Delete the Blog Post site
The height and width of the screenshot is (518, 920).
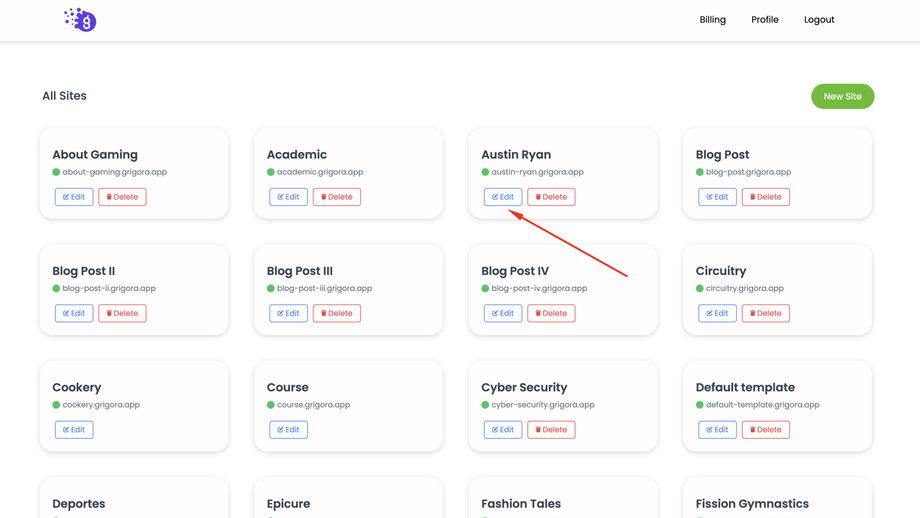765,197
